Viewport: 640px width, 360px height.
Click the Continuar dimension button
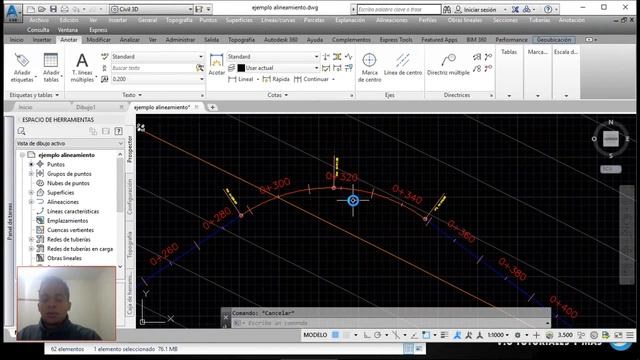(311, 79)
